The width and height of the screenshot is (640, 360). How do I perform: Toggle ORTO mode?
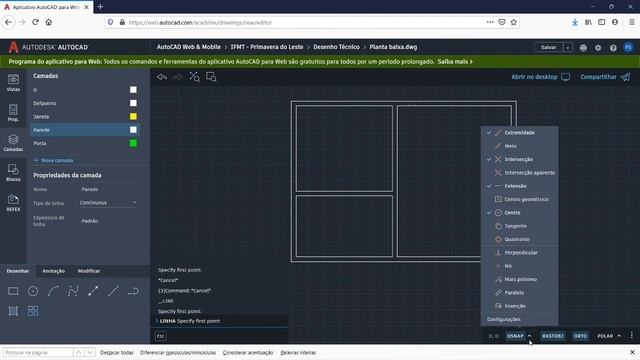tap(580, 336)
